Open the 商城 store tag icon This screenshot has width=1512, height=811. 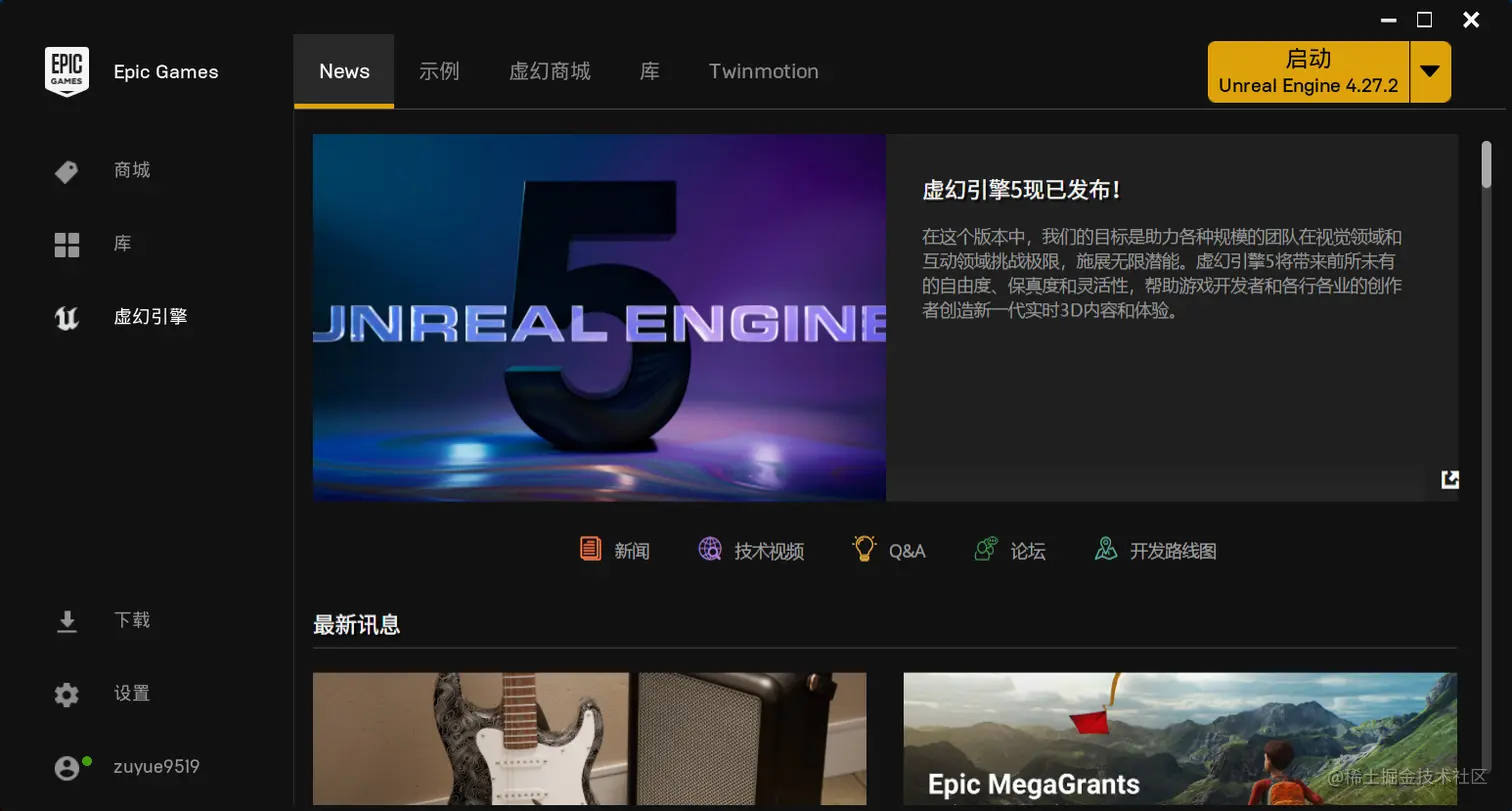[x=66, y=172]
